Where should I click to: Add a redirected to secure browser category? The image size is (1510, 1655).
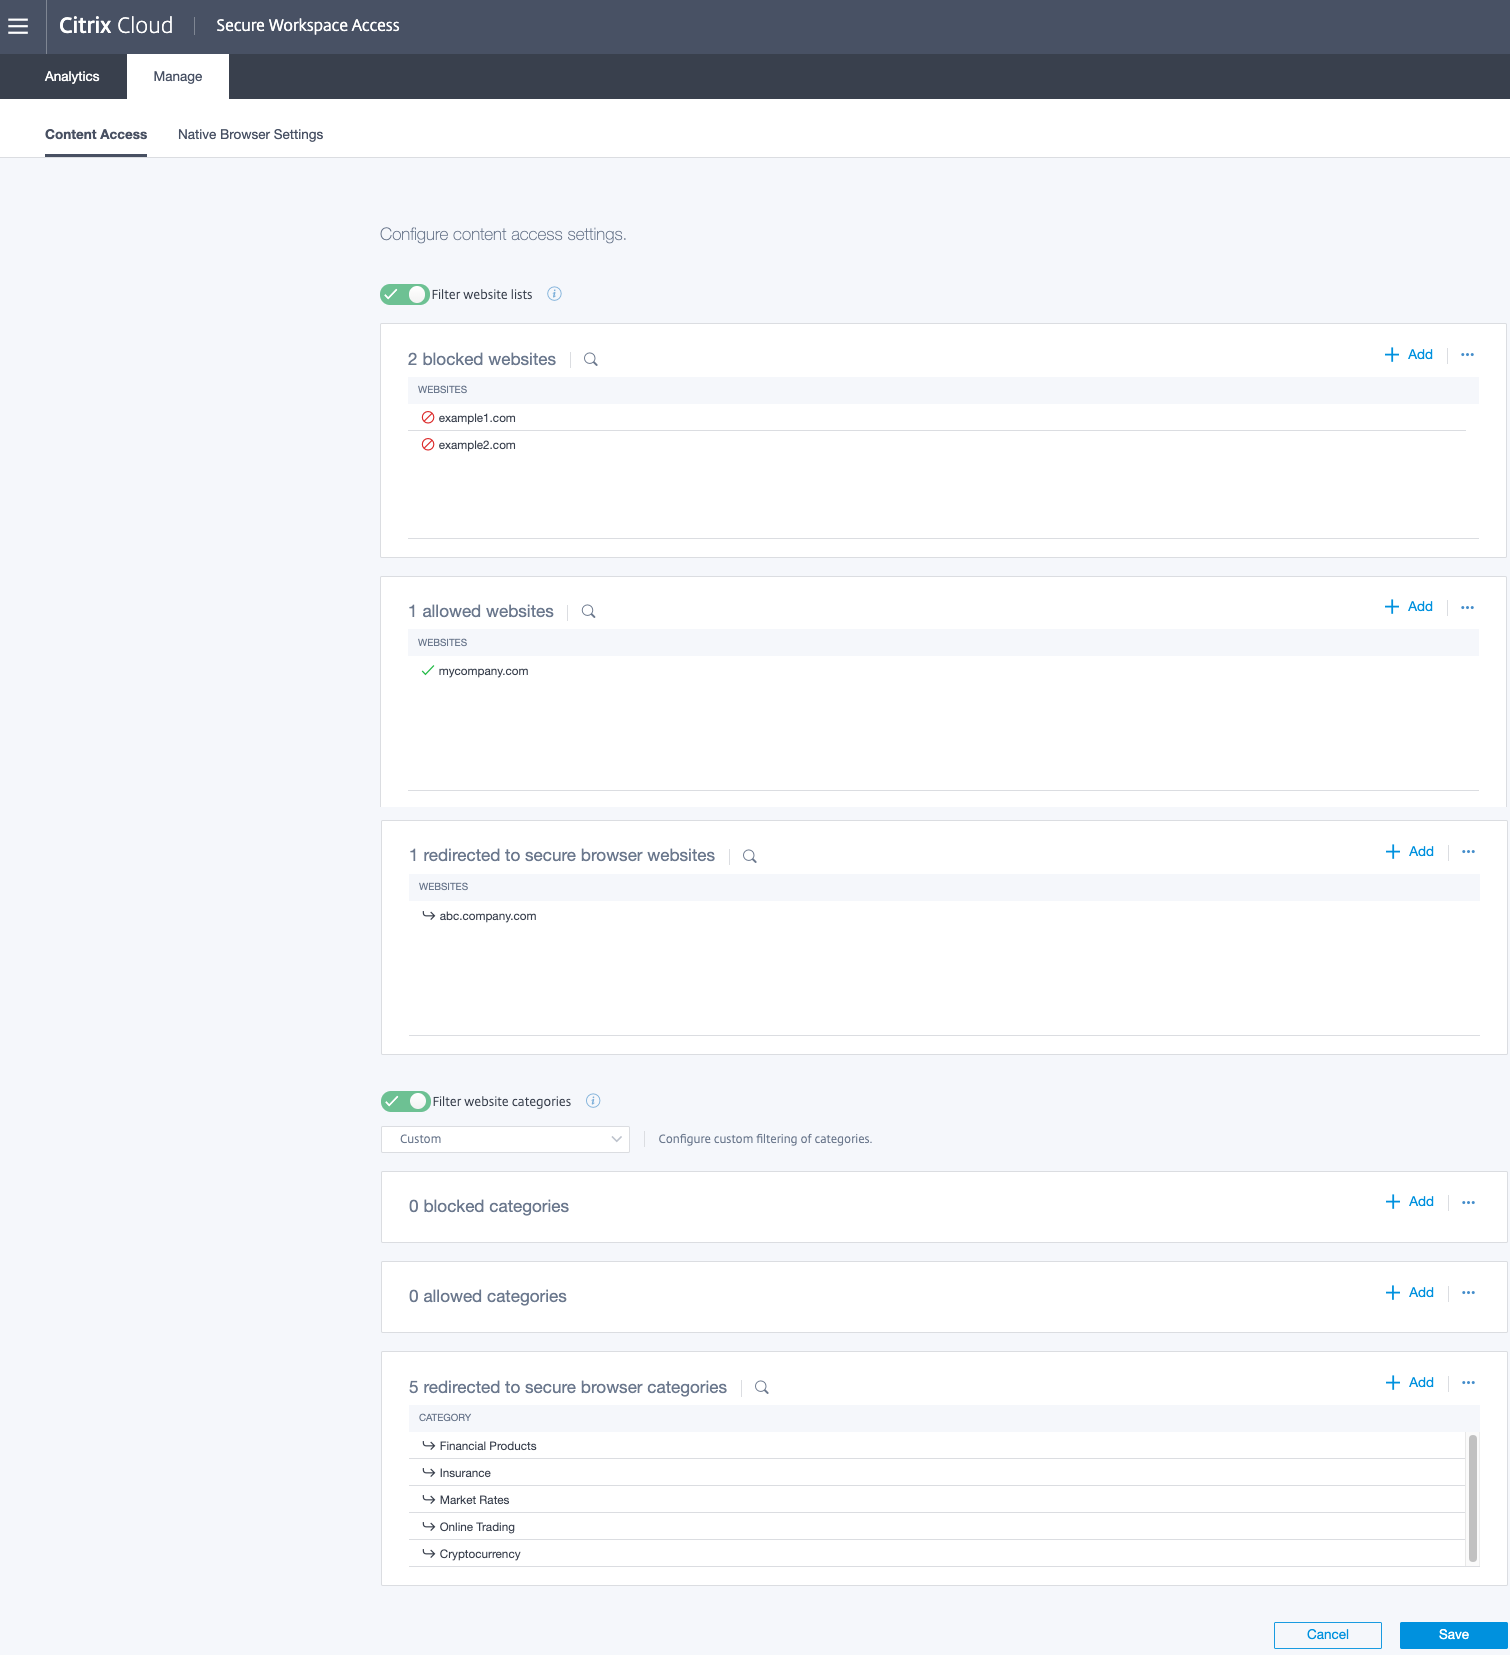coord(1410,1383)
